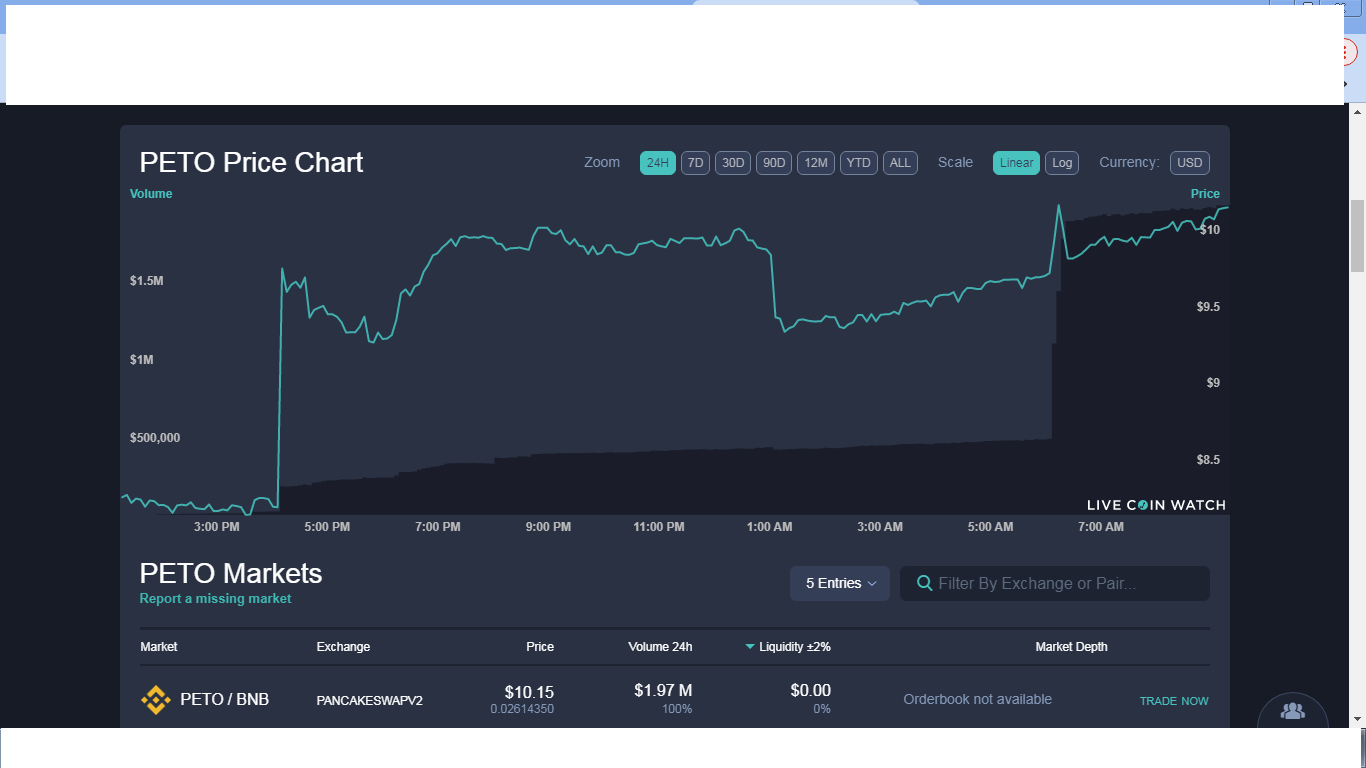Enable Linear chart scale

(1017, 163)
